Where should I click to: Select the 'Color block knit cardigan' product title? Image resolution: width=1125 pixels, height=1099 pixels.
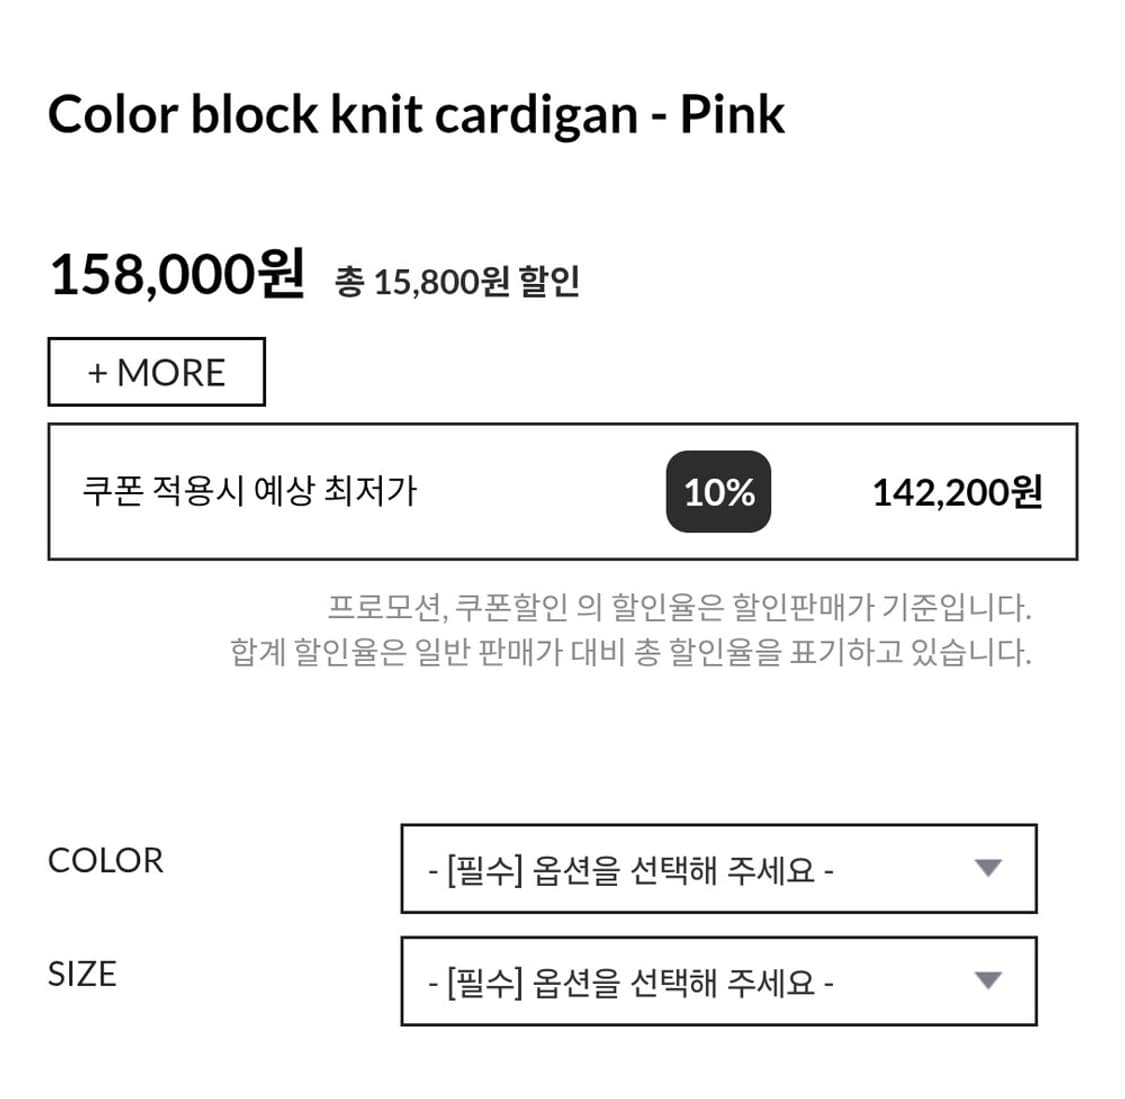pos(342,114)
